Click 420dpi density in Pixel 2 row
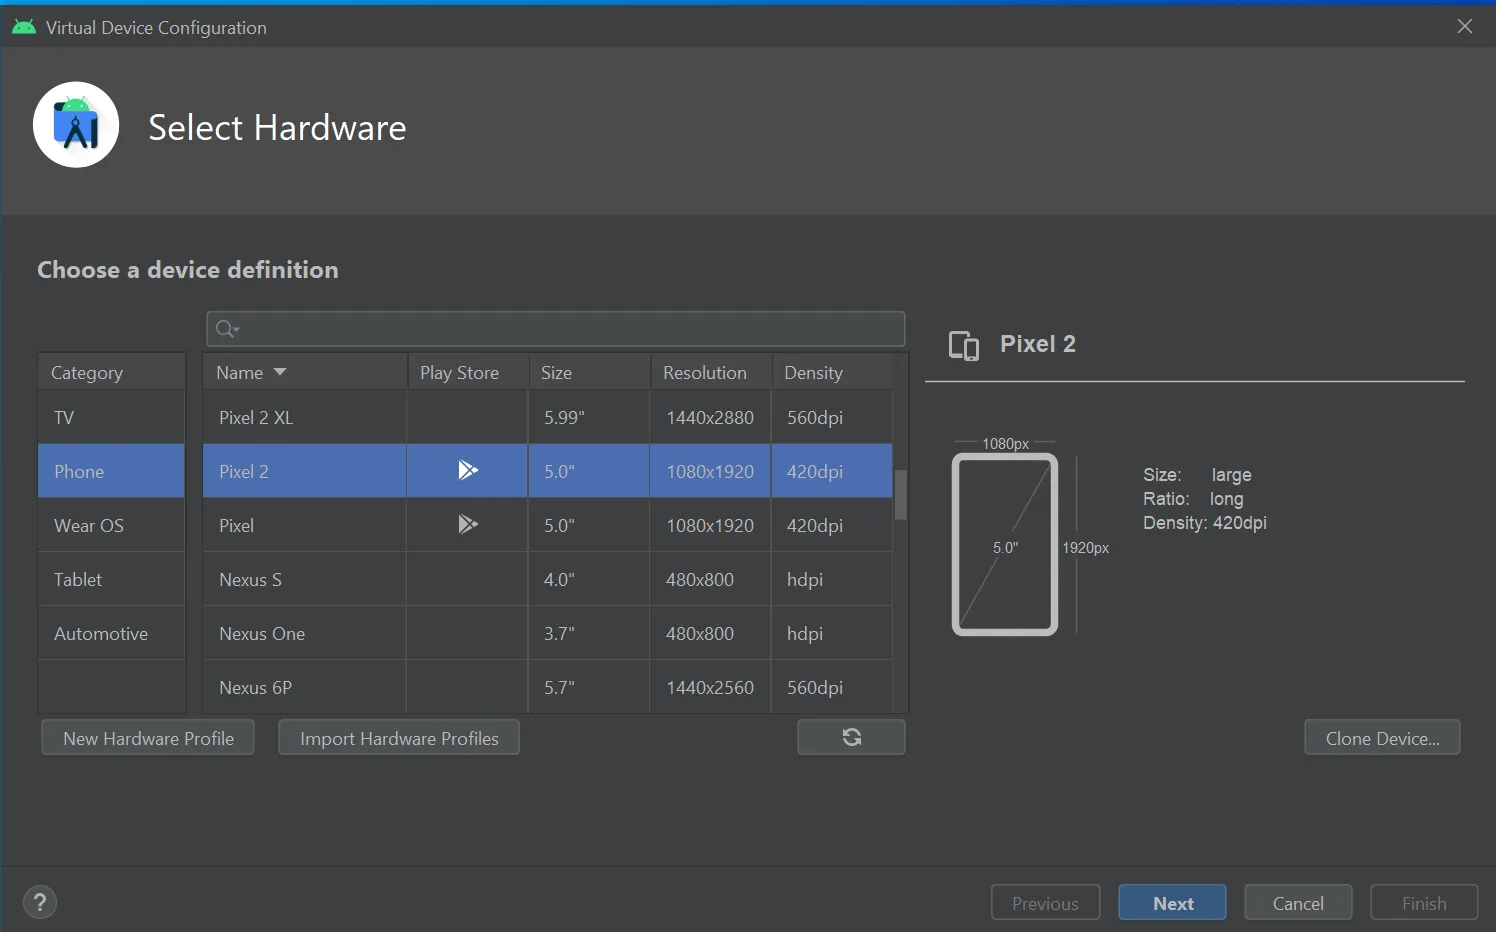Screen dimensions: 1496x932 (x=832, y=471)
